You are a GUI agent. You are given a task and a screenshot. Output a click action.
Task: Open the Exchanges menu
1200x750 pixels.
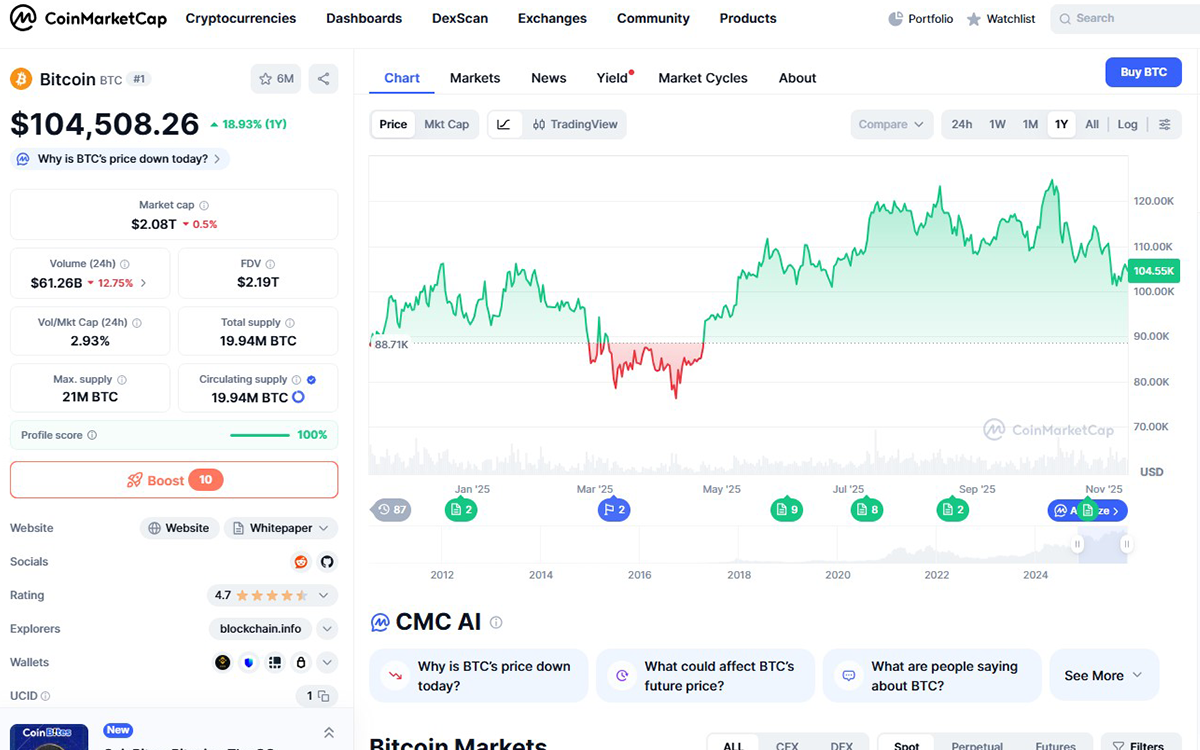pyautogui.click(x=552, y=18)
